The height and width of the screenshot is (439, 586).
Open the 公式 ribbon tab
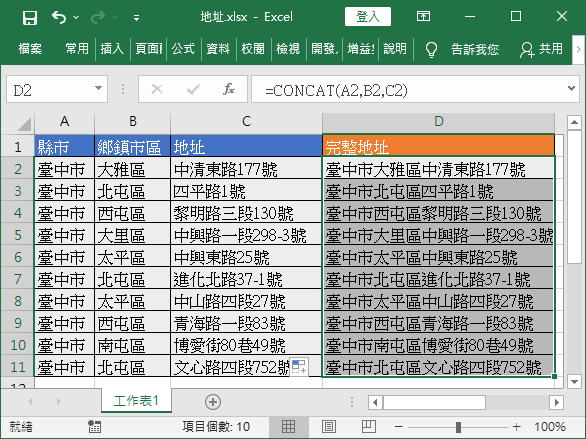click(x=183, y=49)
